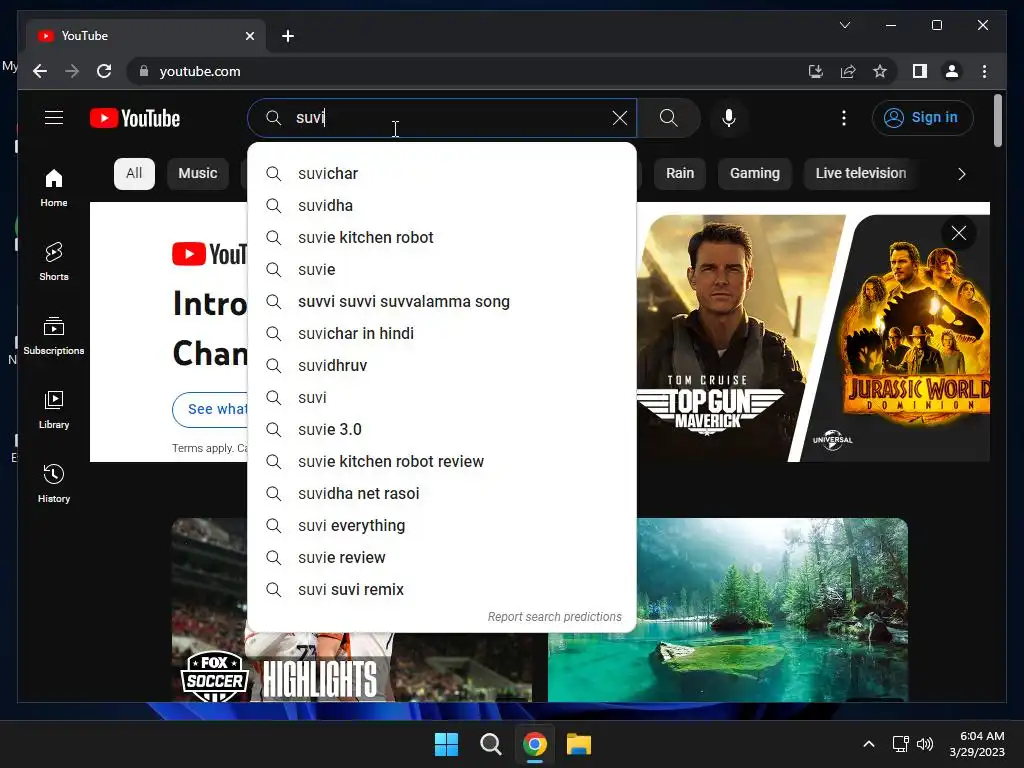Open YouTube settings three-dot menu
The width and height of the screenshot is (1024, 768).
coord(844,118)
